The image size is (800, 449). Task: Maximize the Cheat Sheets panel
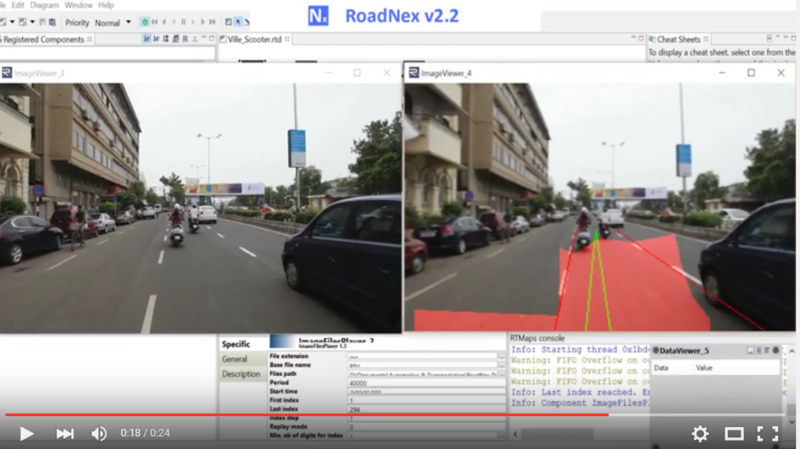pos(793,38)
